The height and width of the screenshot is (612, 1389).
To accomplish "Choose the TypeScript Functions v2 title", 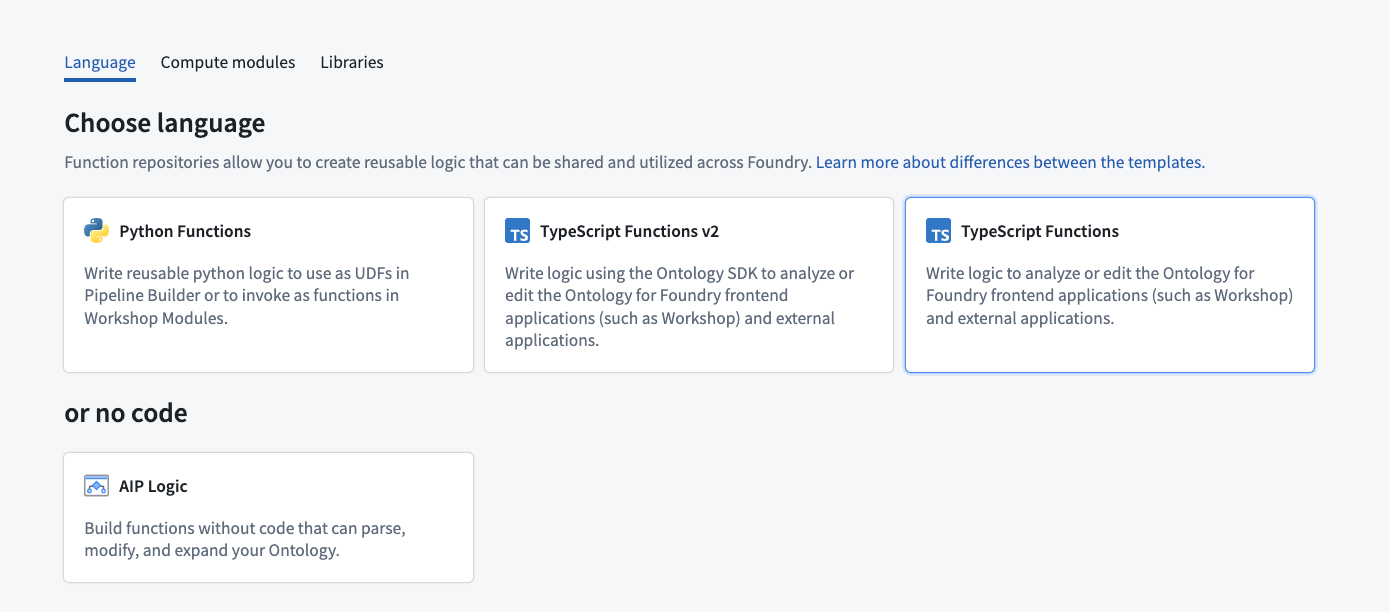I will (629, 231).
